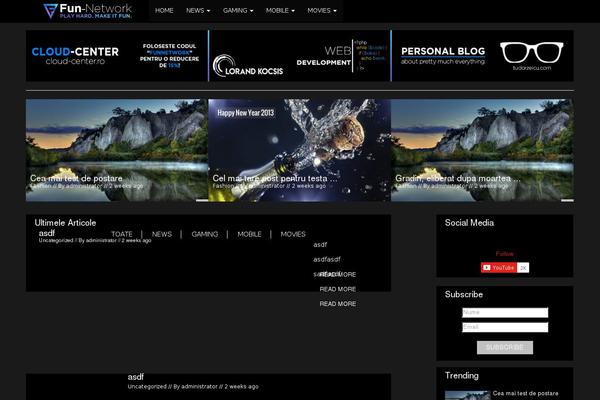600x400 pixels.
Task: Open the Lorand Kocsis web development banner
Action: tap(300, 56)
